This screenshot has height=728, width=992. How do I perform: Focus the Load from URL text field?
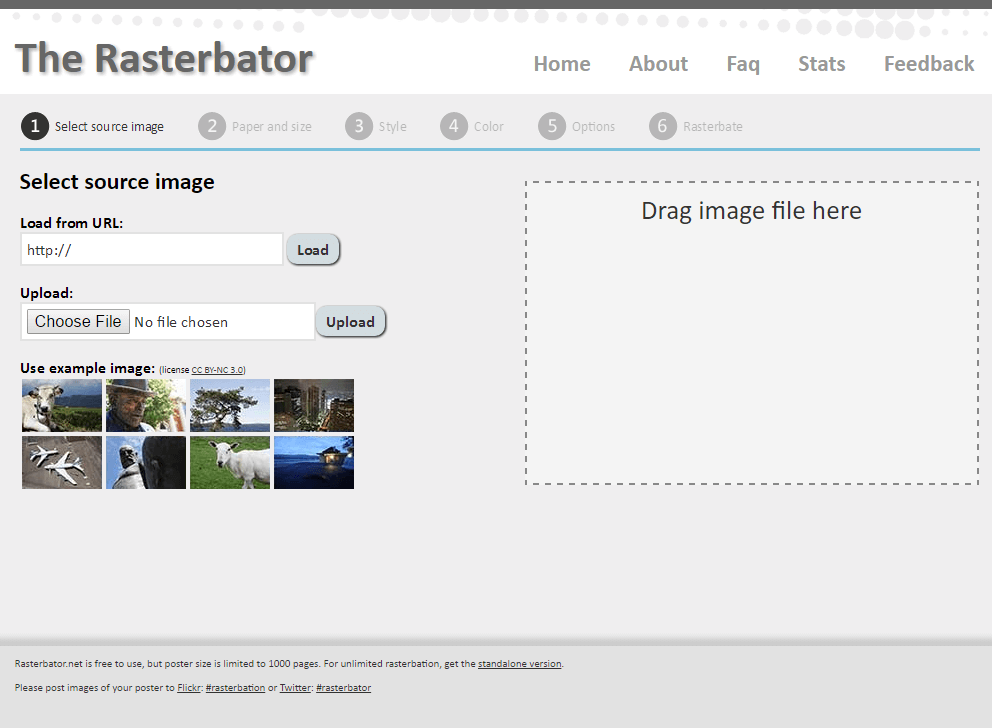(152, 250)
